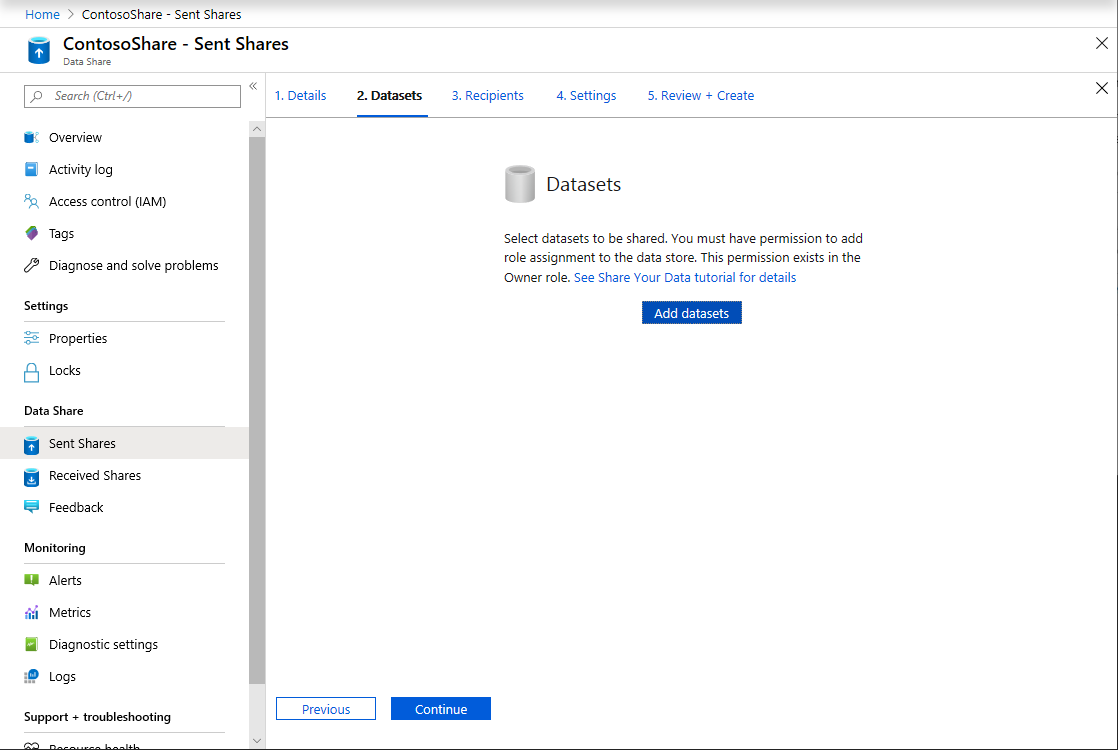Click the Add datasets button
1118x750 pixels.
pos(691,312)
